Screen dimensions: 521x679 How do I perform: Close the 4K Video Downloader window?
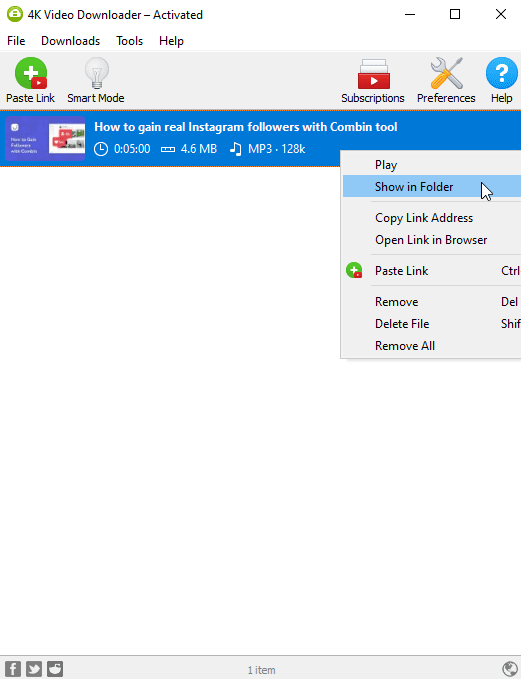point(501,14)
